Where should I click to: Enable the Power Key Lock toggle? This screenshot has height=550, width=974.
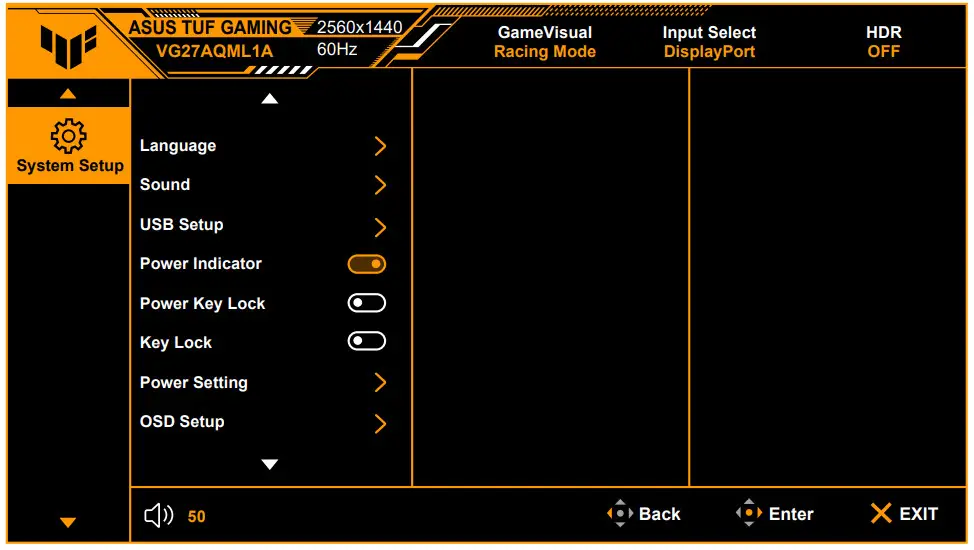(366, 303)
